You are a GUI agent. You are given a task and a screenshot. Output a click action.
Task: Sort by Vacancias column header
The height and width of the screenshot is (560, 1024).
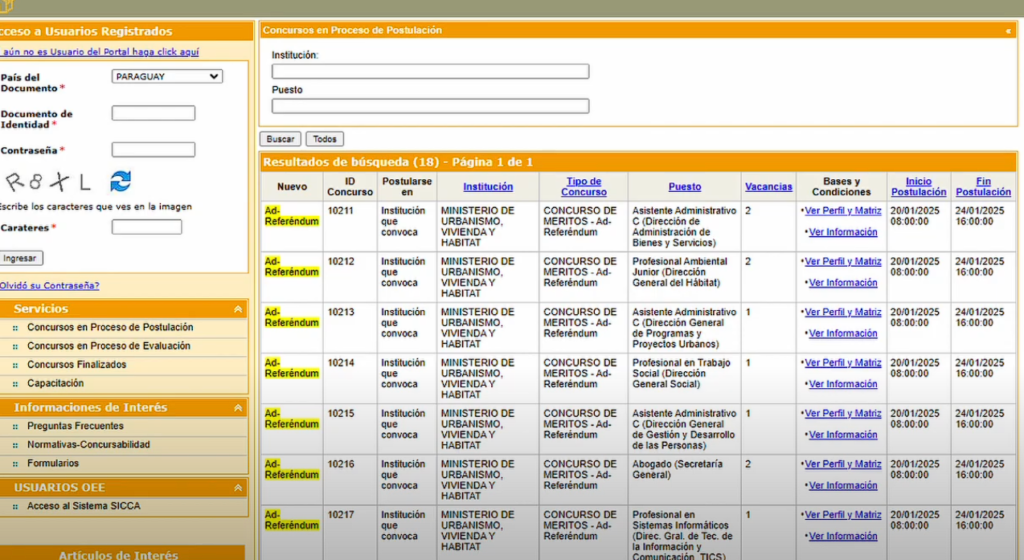[769, 187]
